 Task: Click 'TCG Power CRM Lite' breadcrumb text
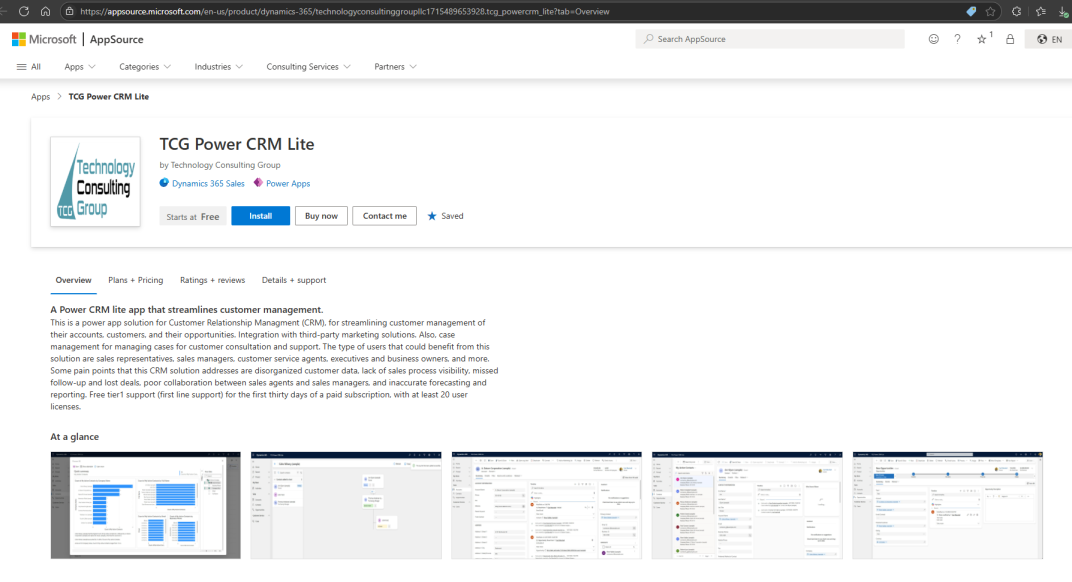coord(109,96)
